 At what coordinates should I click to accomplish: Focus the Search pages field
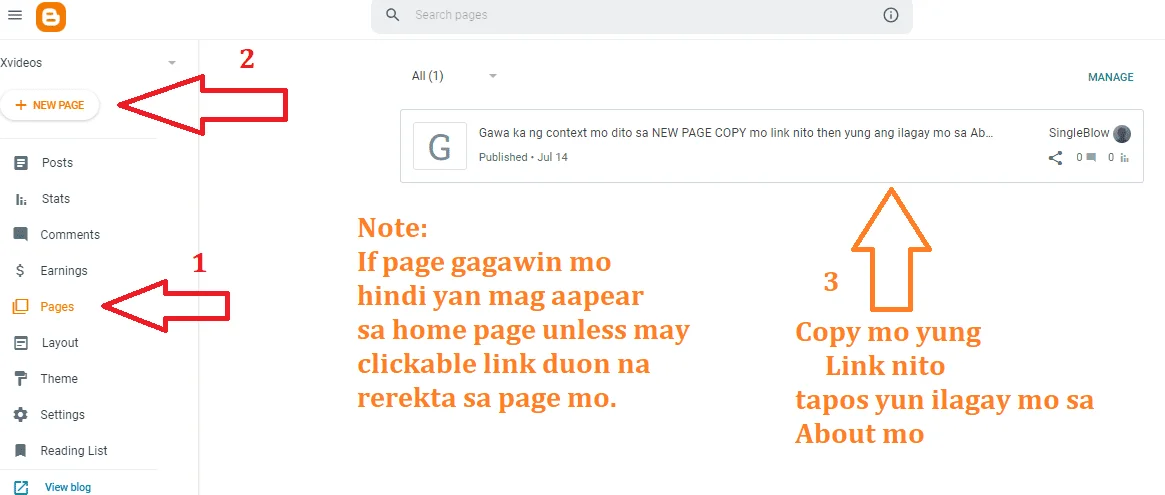[x=641, y=16]
